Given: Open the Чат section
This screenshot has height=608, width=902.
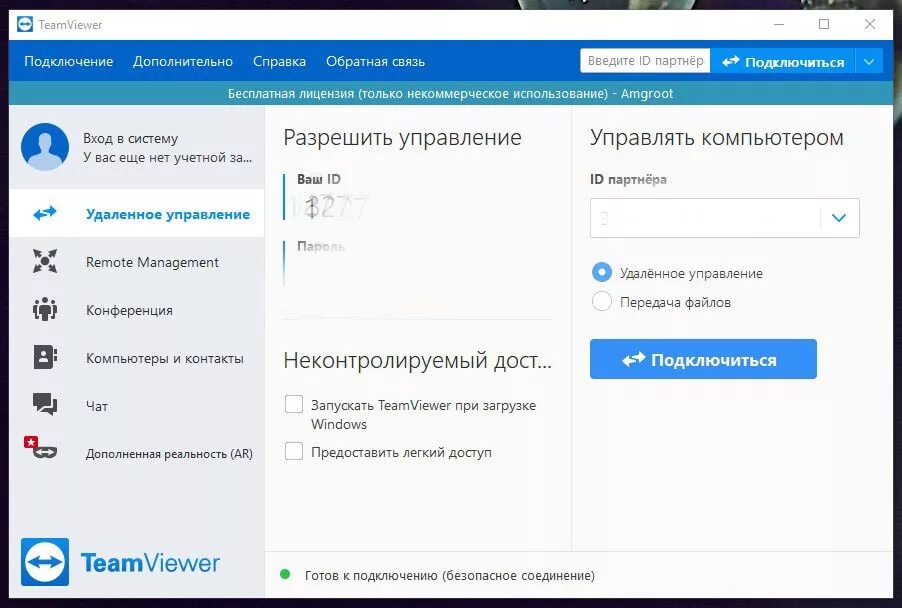Looking at the screenshot, I should pyautogui.click(x=137, y=406).
